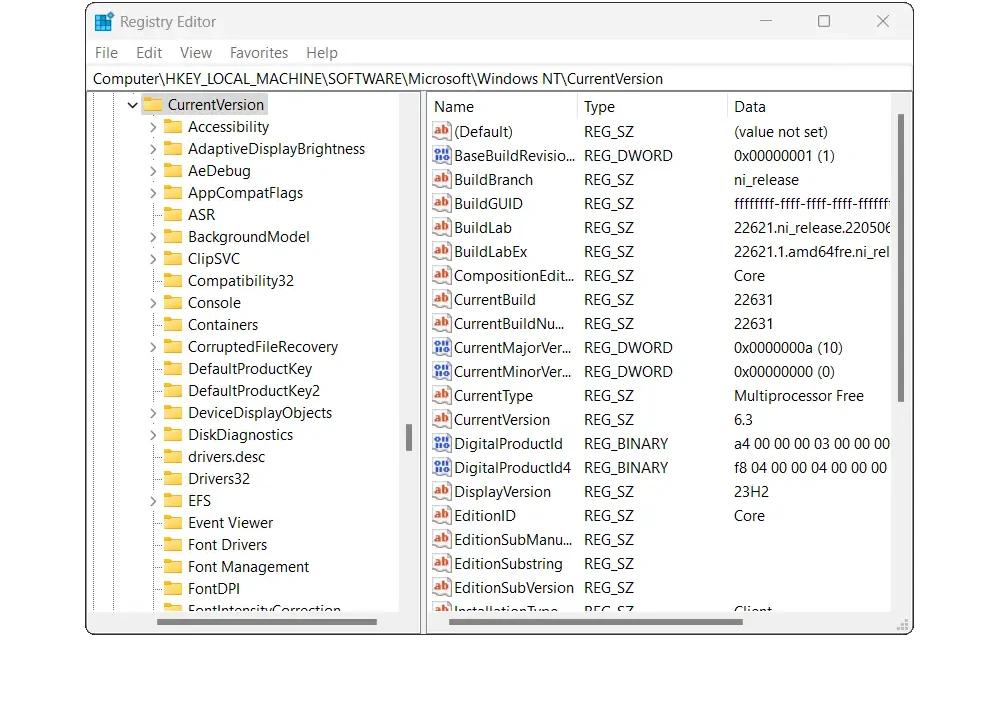Open the View menu

(195, 53)
